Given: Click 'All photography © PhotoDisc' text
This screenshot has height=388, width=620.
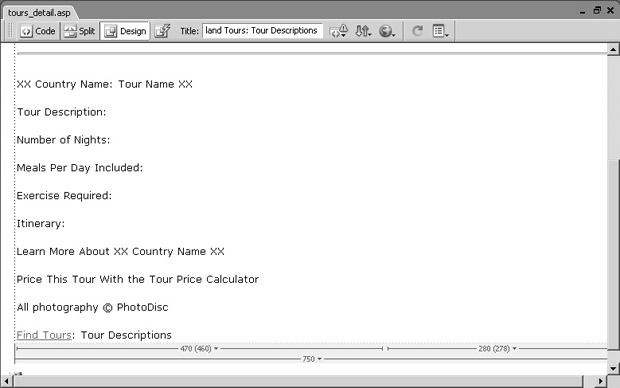Looking at the screenshot, I should point(93,307).
